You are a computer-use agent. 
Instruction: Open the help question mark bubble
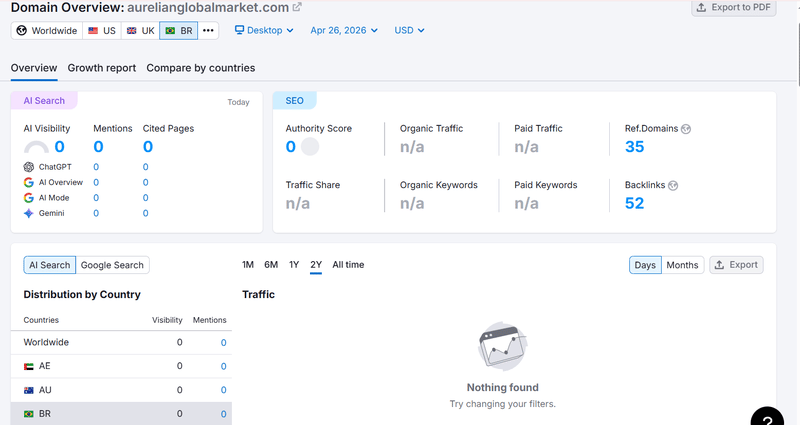tap(767, 417)
